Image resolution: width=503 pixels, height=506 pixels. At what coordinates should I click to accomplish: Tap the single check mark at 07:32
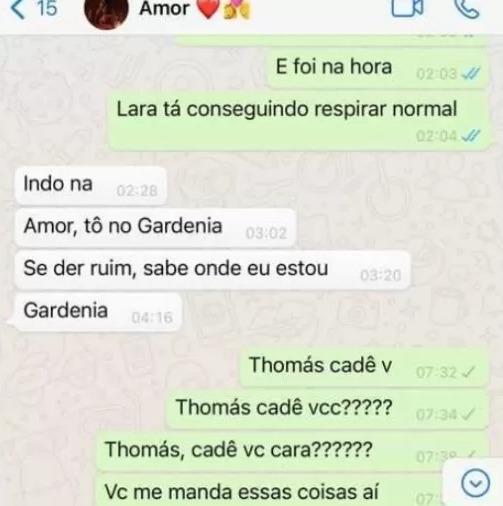tap(469, 372)
